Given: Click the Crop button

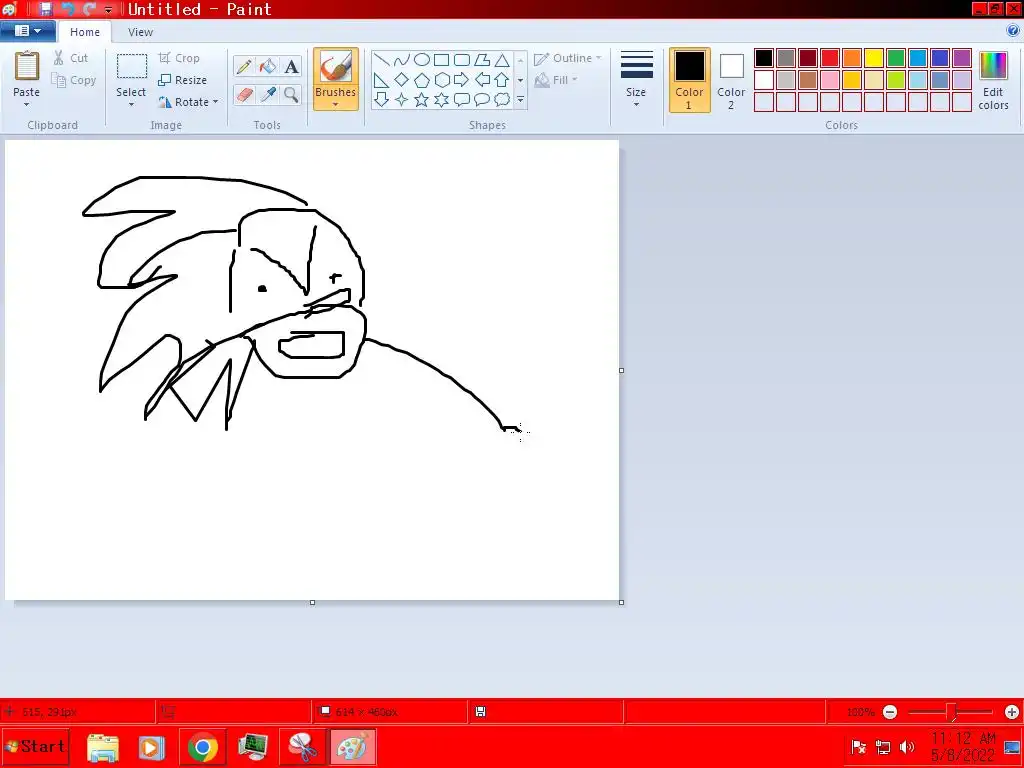Looking at the screenshot, I should point(179,58).
